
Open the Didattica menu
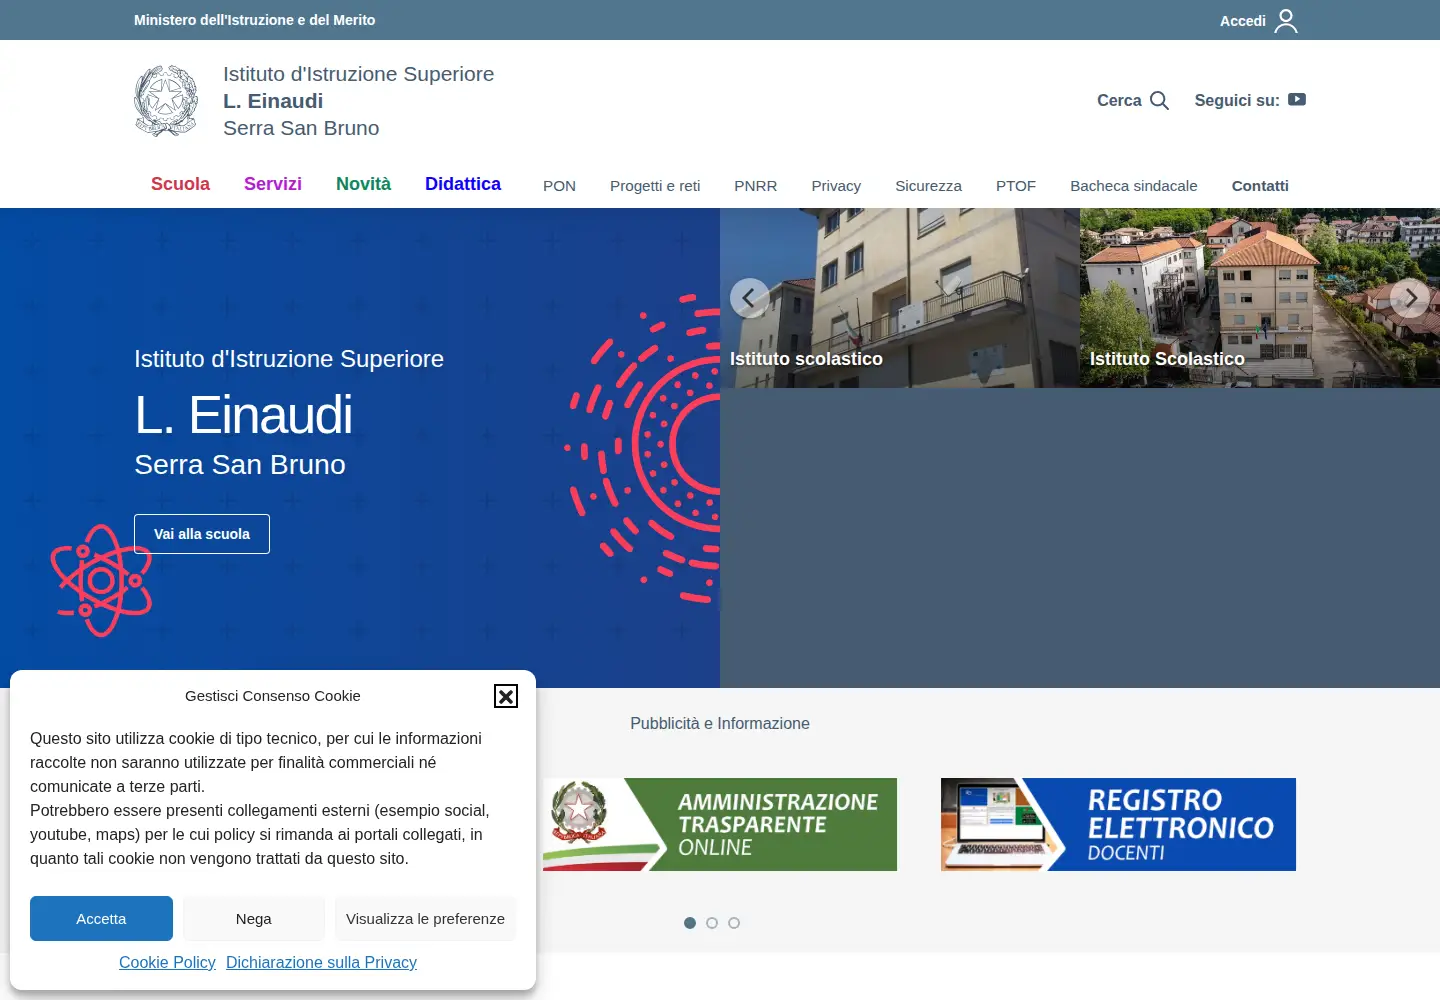[463, 184]
